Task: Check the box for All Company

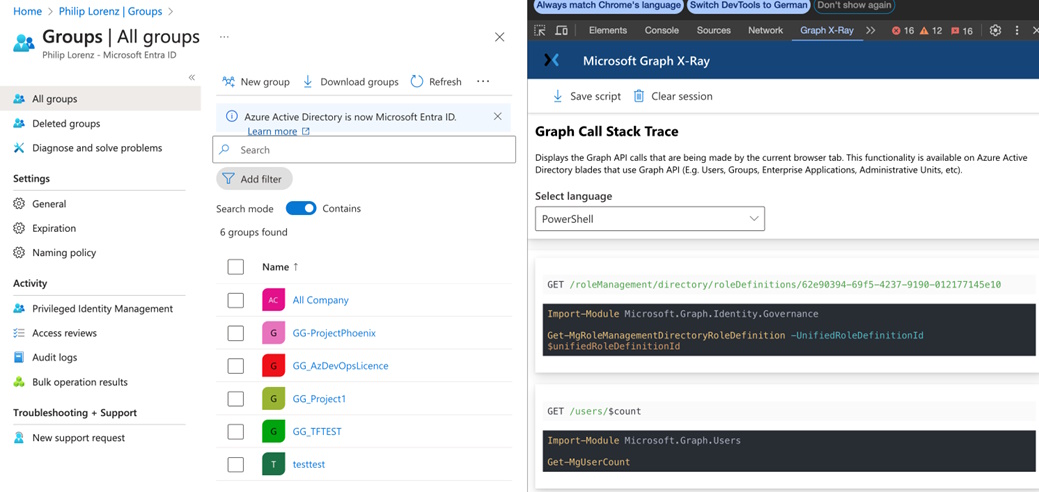Action: tap(235, 300)
